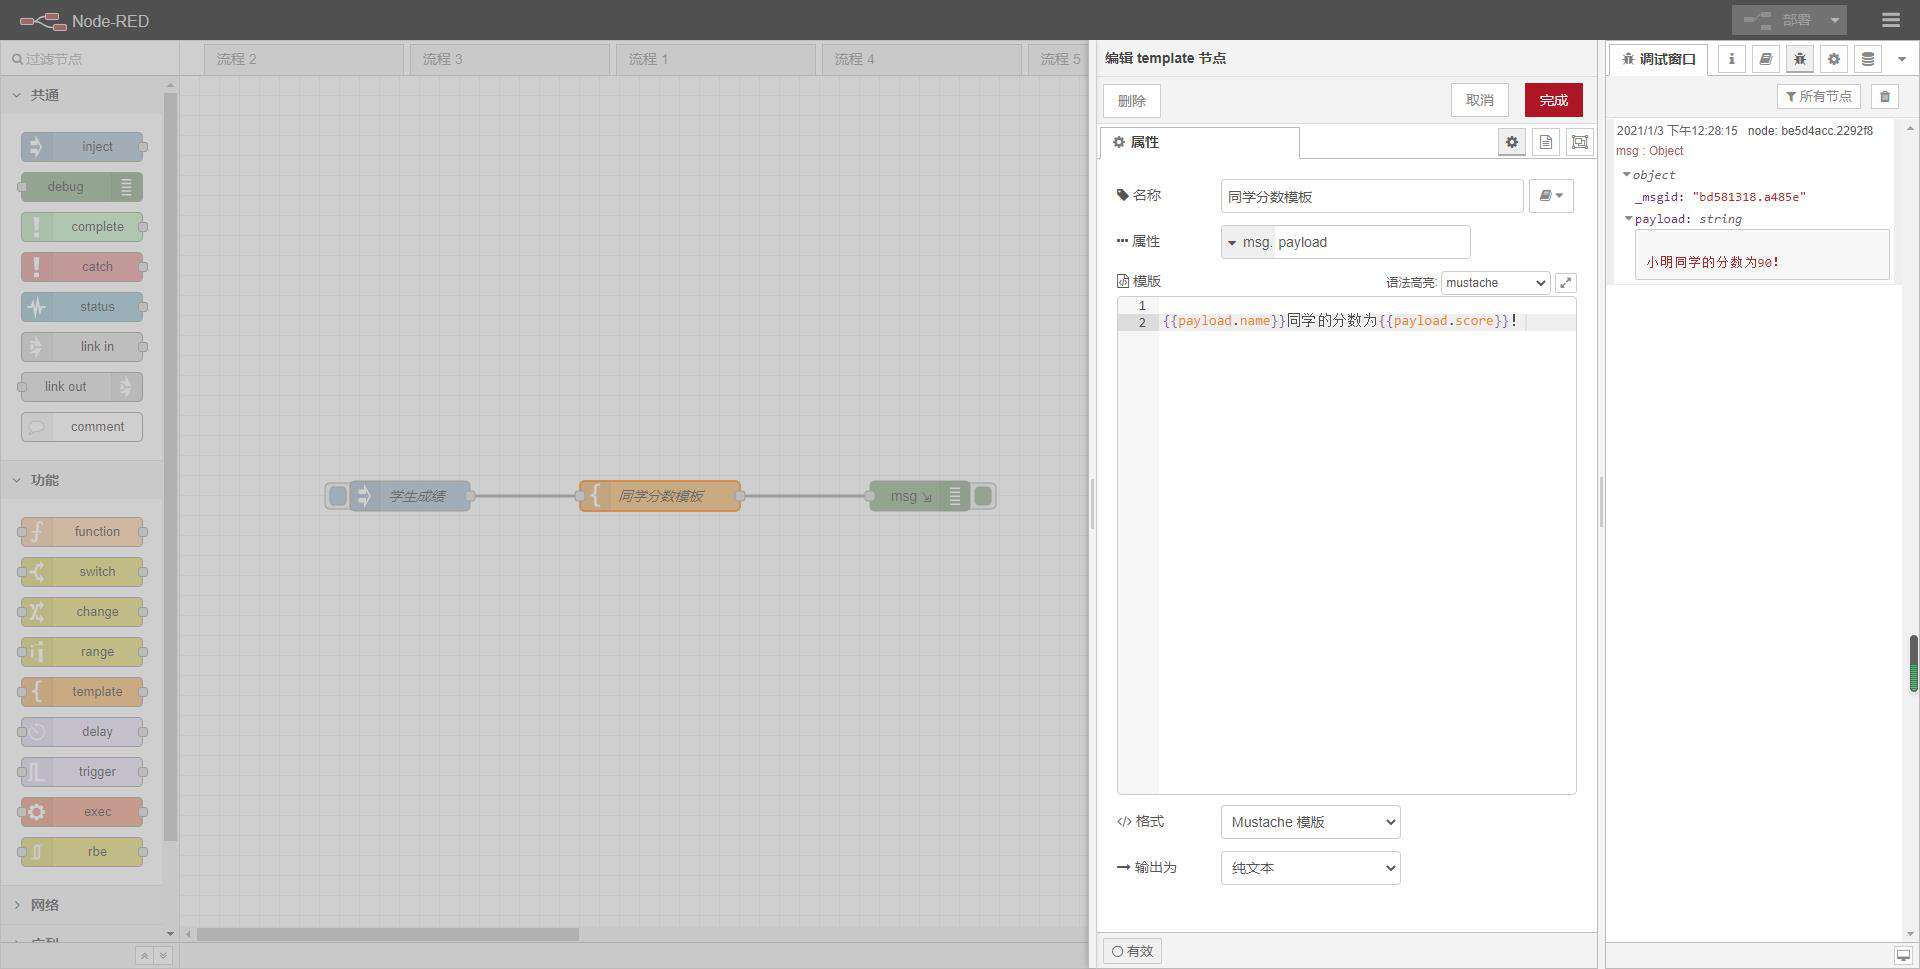Select the link out node
Viewport: 1920px width, 969px height.
(x=82, y=387)
